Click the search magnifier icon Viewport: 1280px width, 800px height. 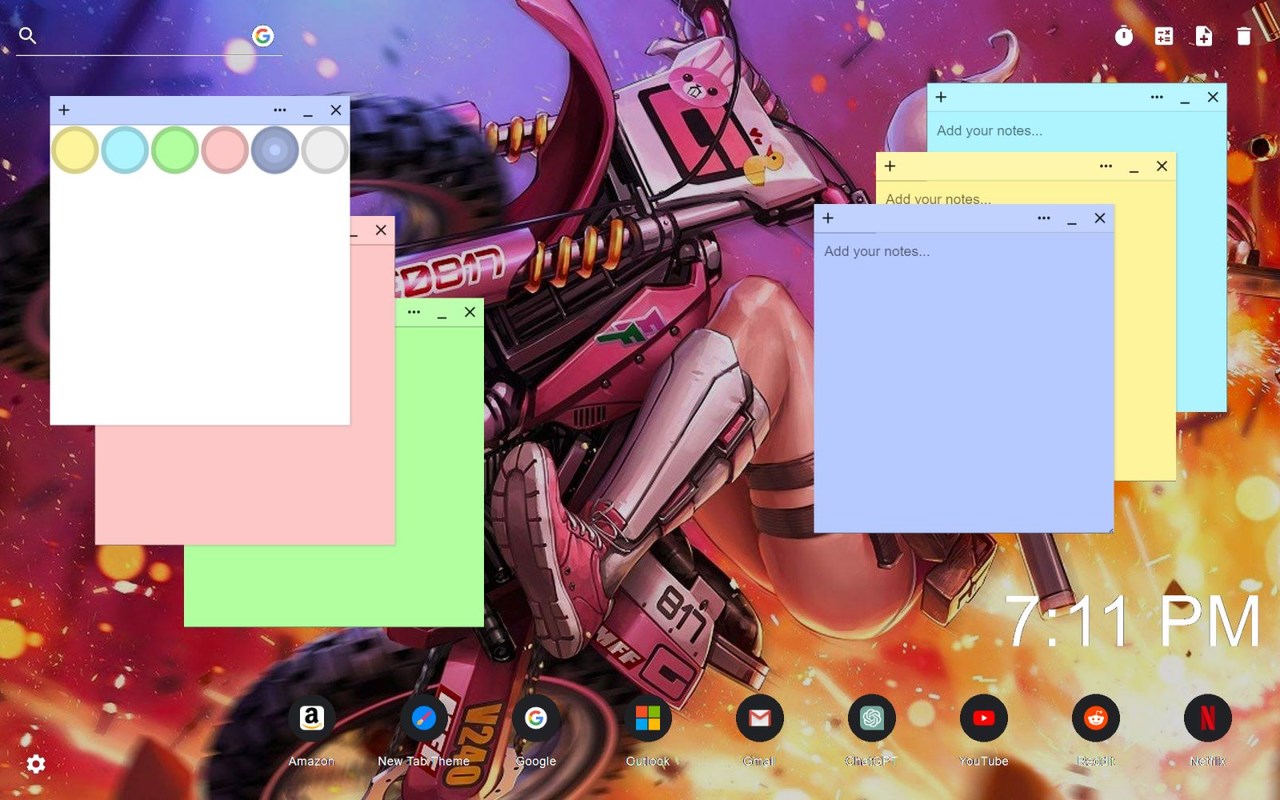28,36
